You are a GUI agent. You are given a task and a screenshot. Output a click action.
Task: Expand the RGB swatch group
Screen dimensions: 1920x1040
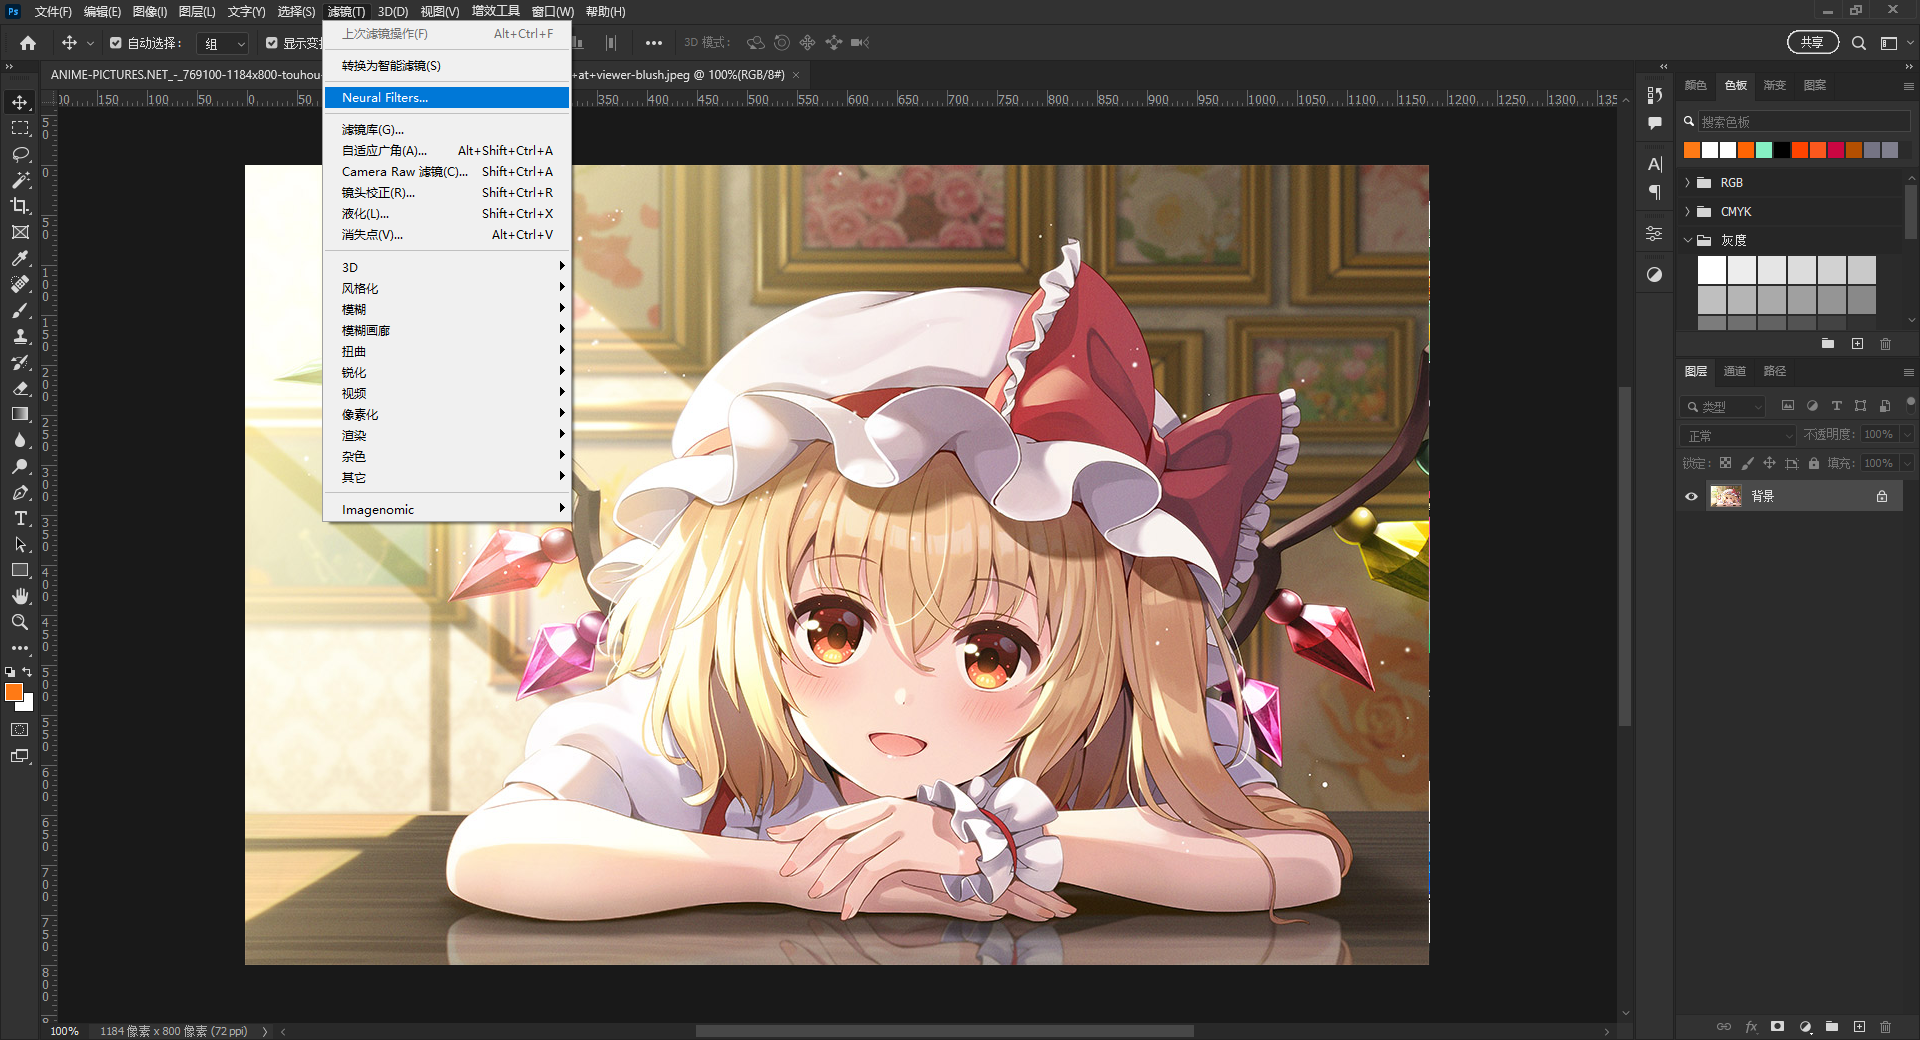pos(1688,183)
